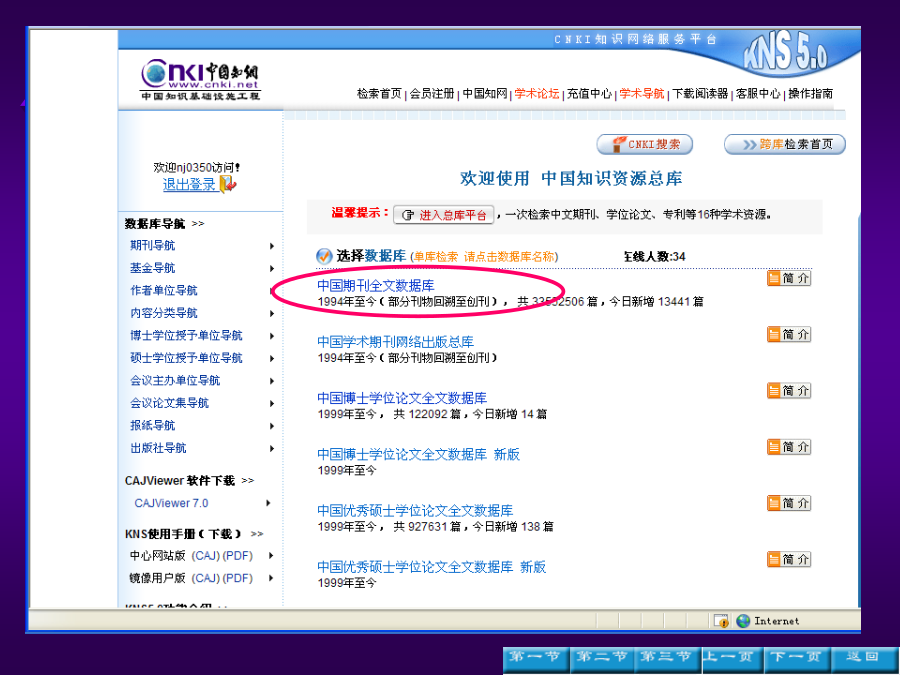Expand the 基金导航 submenu arrow

(272, 268)
